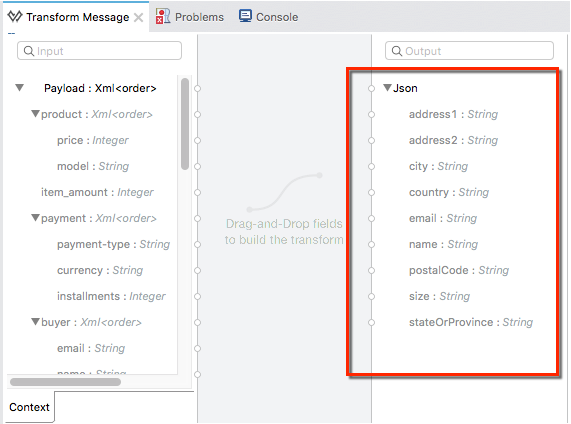
Task: Click the Transform Message tab icon
Action: tap(15, 17)
